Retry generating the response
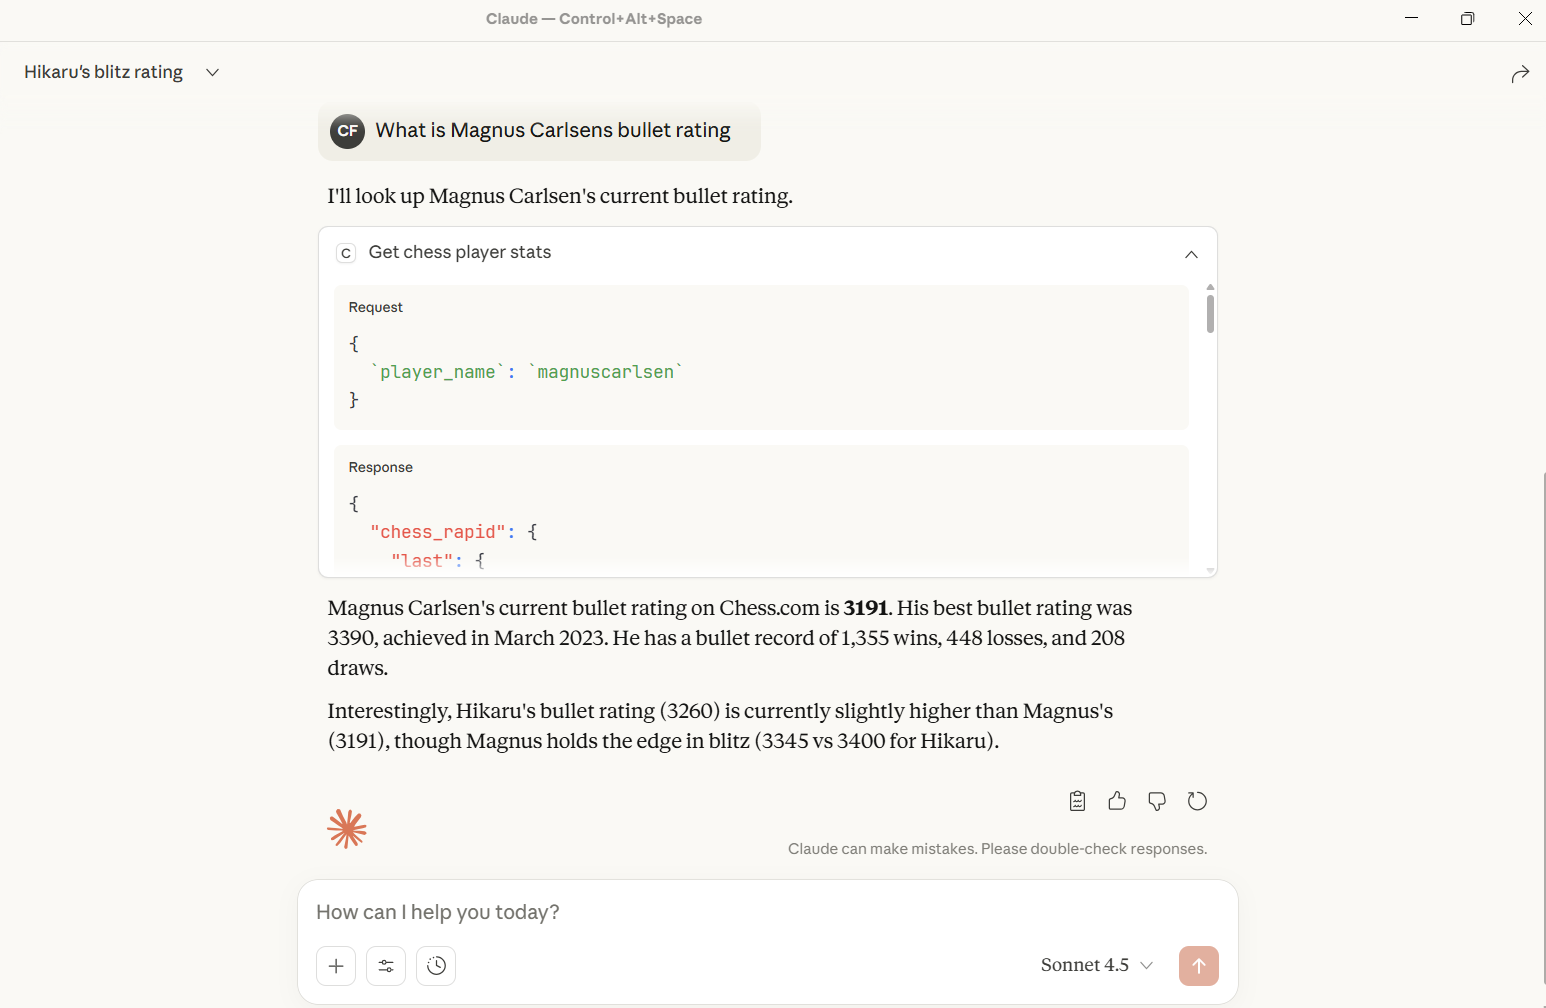Image resolution: width=1546 pixels, height=1008 pixels. (1197, 800)
